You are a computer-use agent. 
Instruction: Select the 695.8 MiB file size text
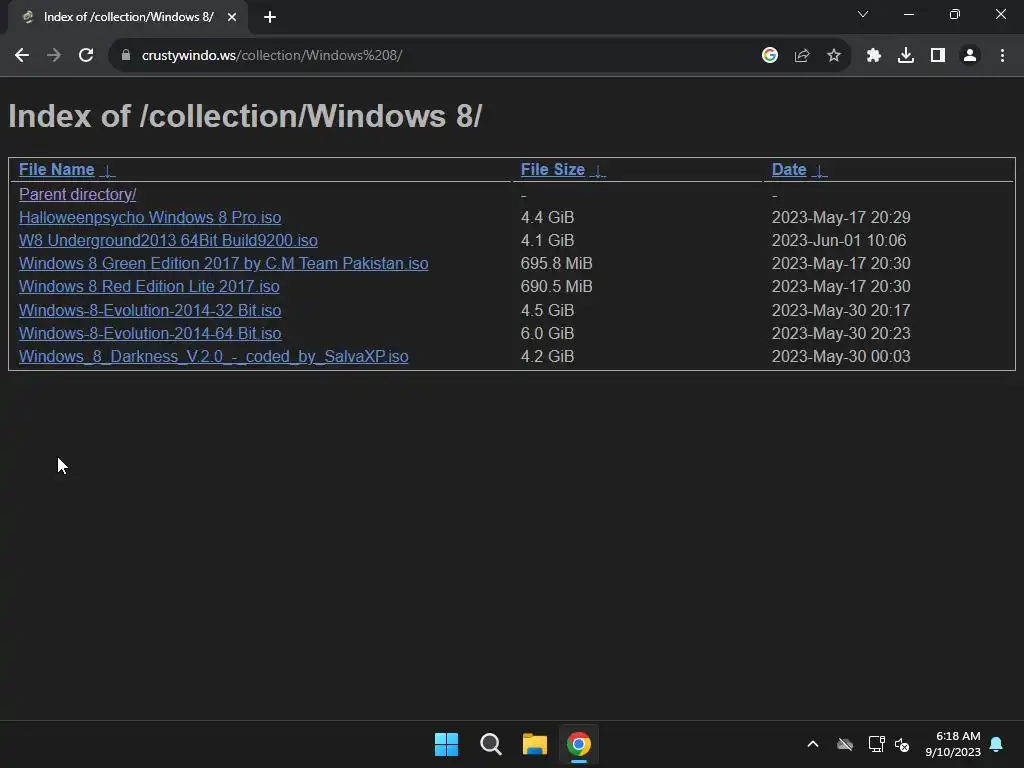[556, 264]
